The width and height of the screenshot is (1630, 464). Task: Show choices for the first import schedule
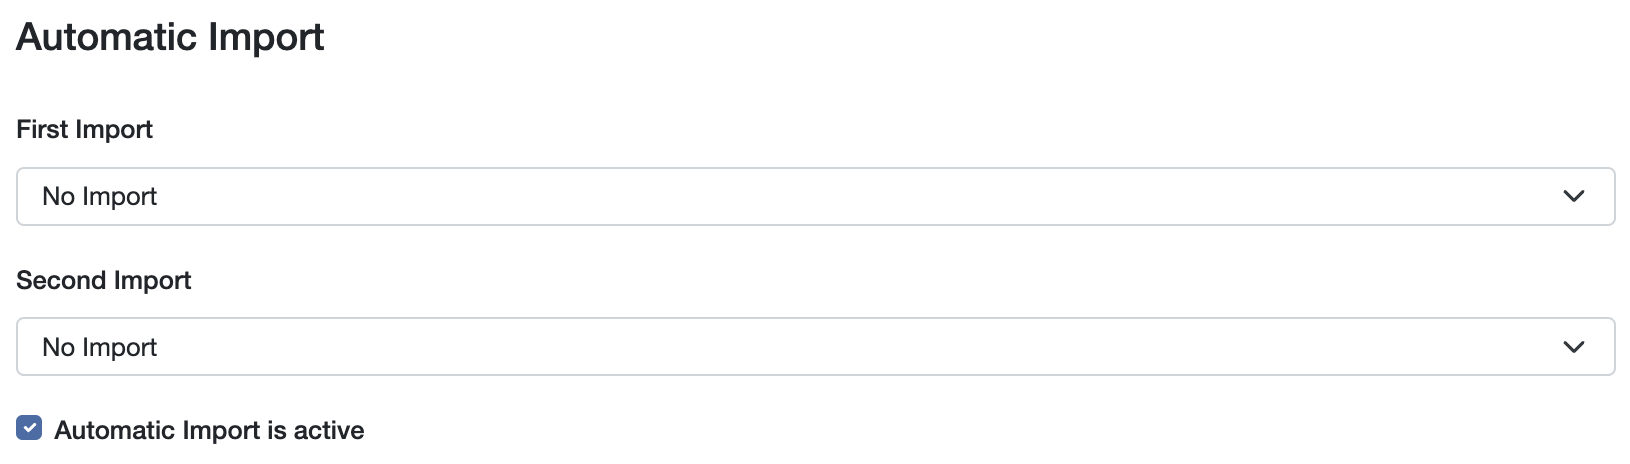(x=815, y=196)
